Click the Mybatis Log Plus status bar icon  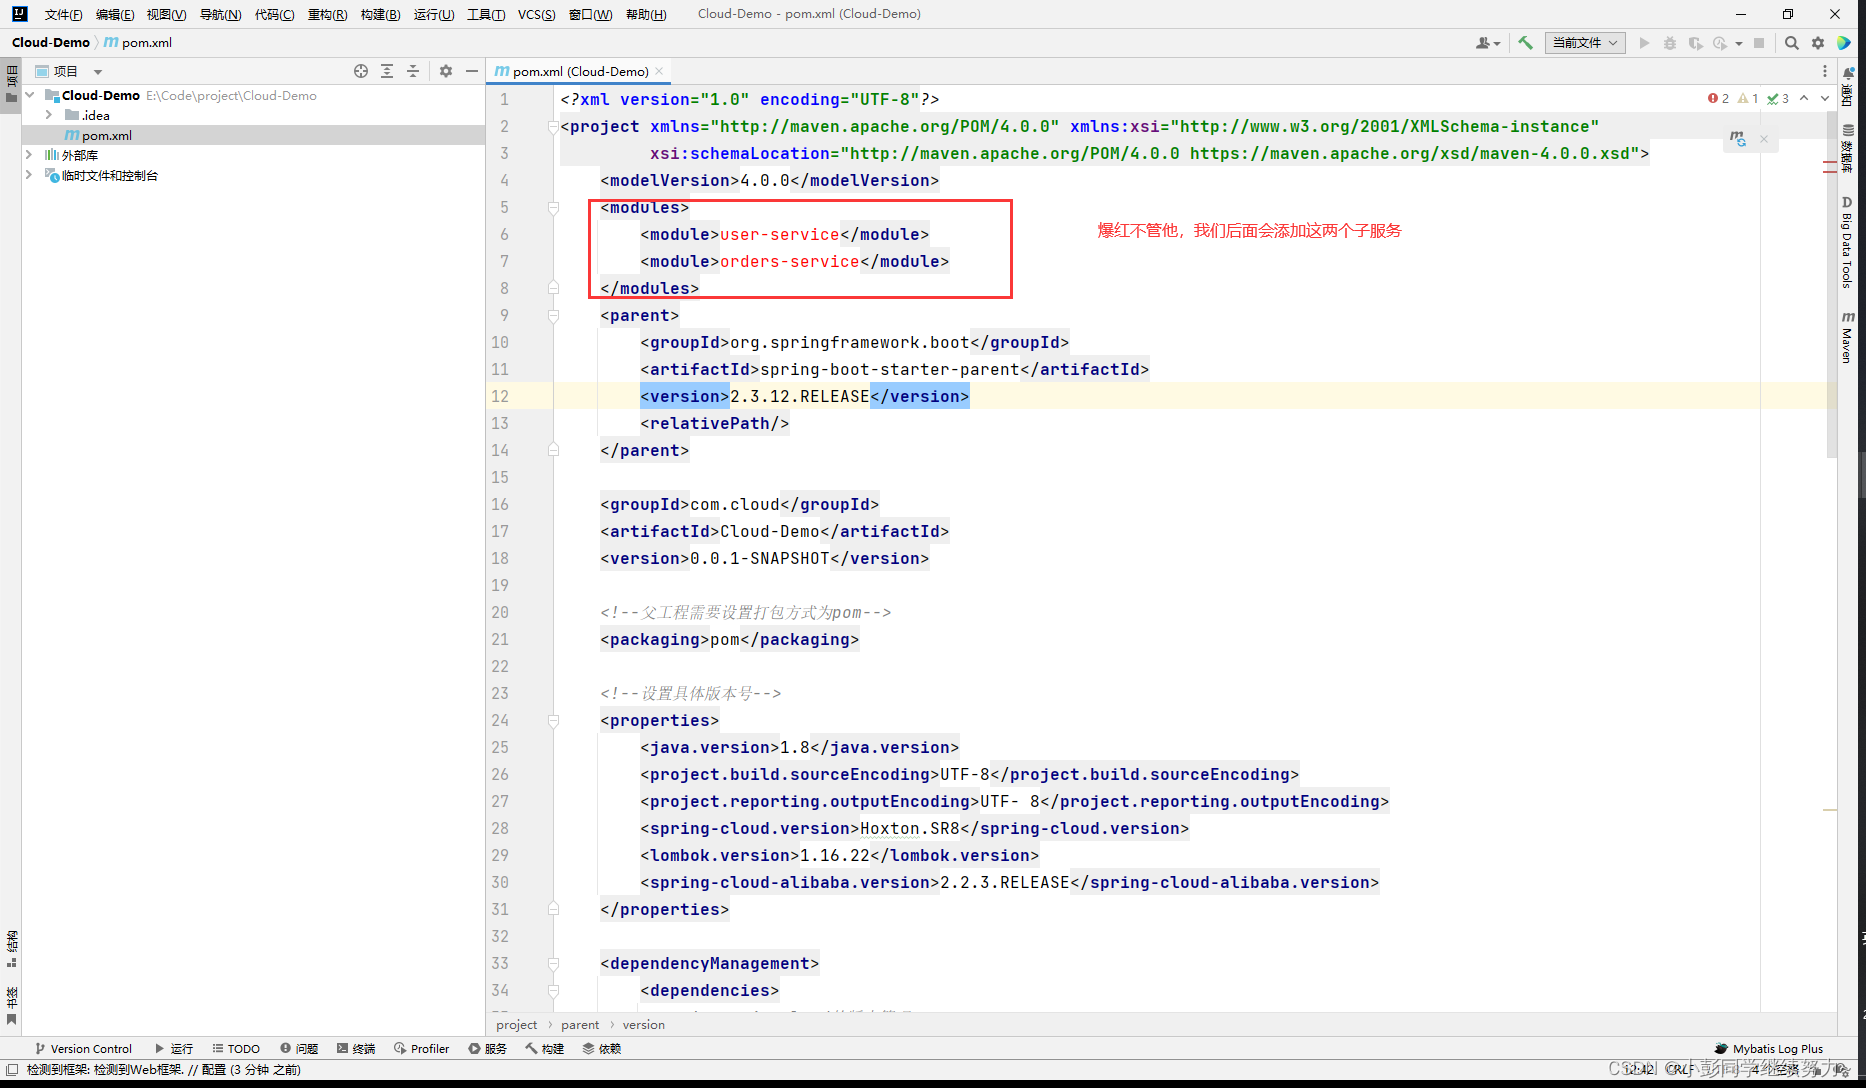pos(1769,1048)
